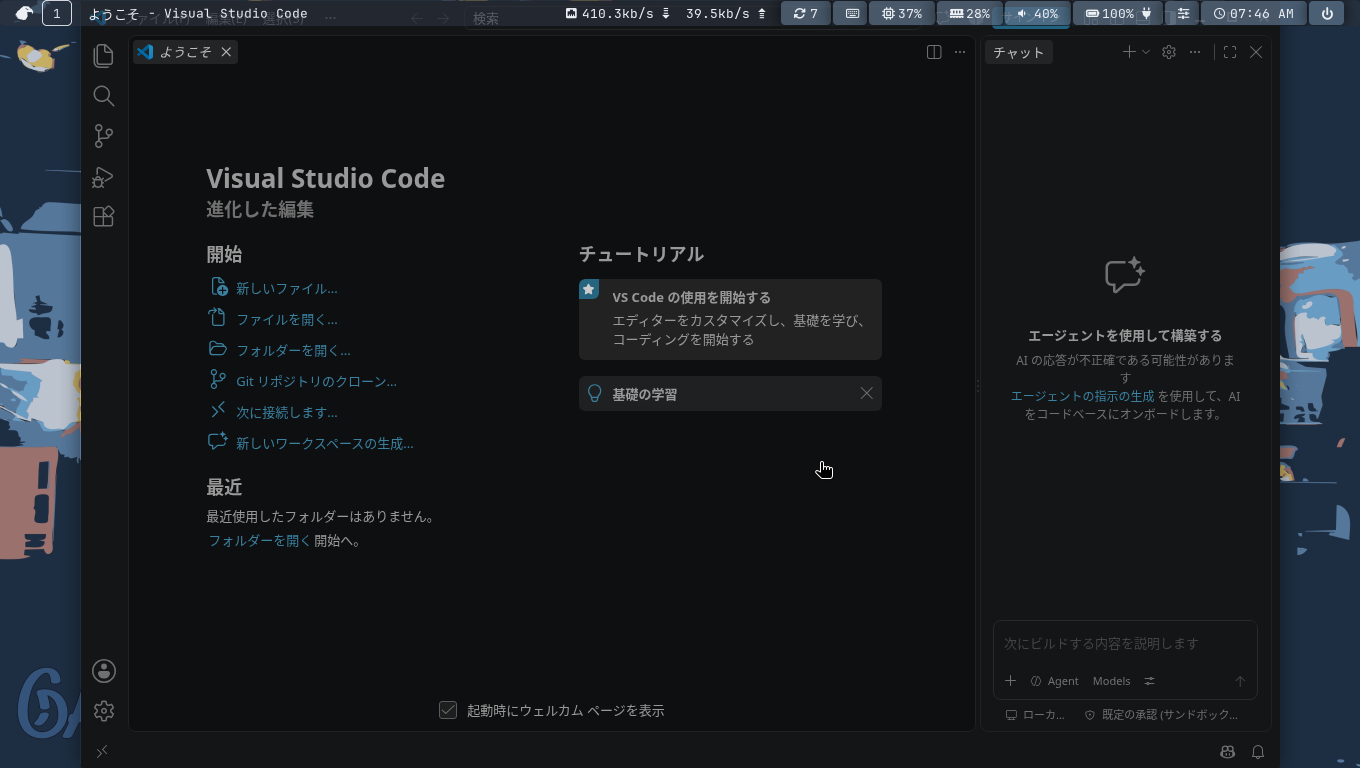Open the Models picker dropdown
Viewport: 1360px width, 768px height.
point(1111,681)
